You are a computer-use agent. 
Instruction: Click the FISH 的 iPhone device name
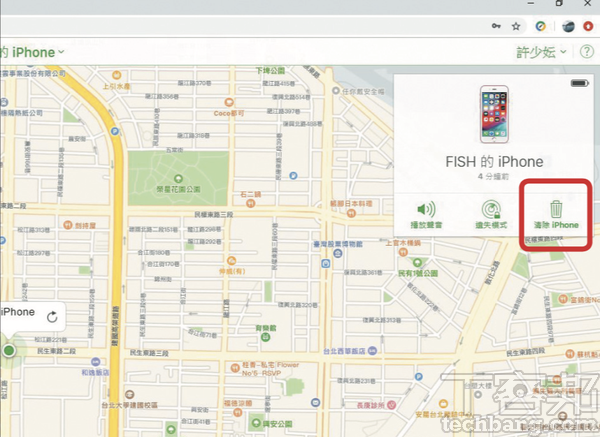(494, 162)
